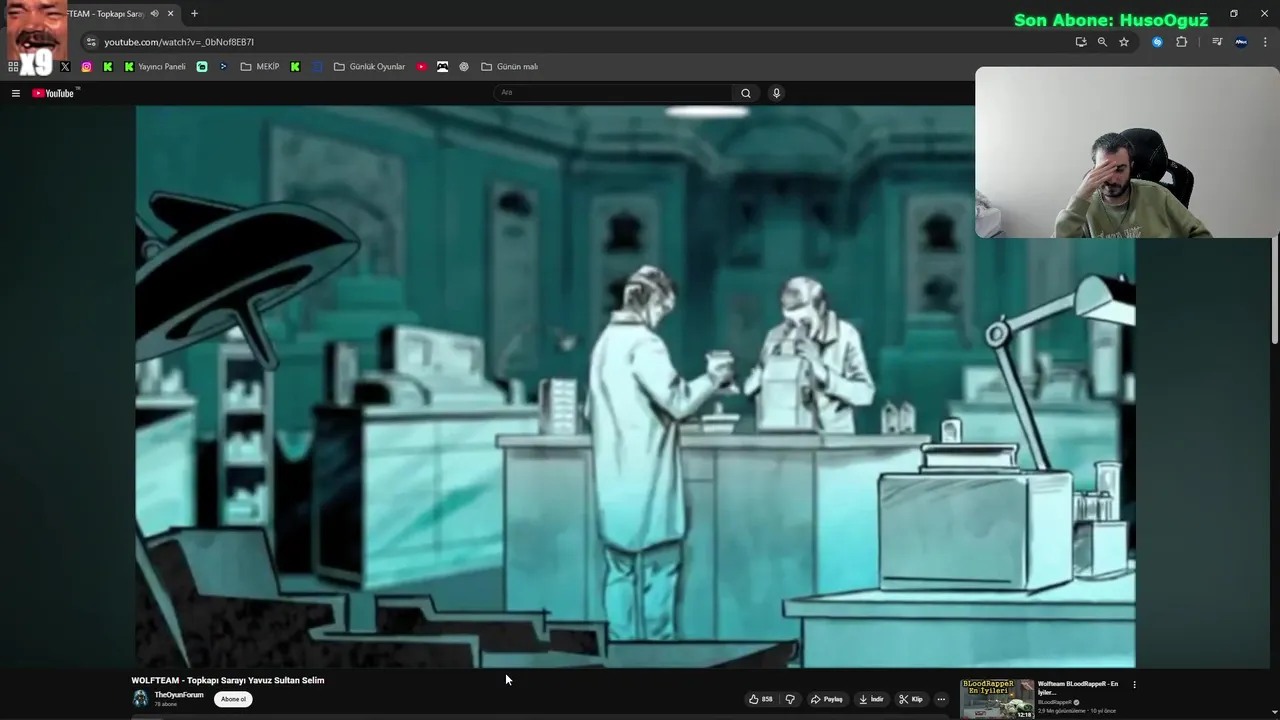1280x720 pixels.
Task: Start voice search with the microphone icon
Action: [776, 93]
